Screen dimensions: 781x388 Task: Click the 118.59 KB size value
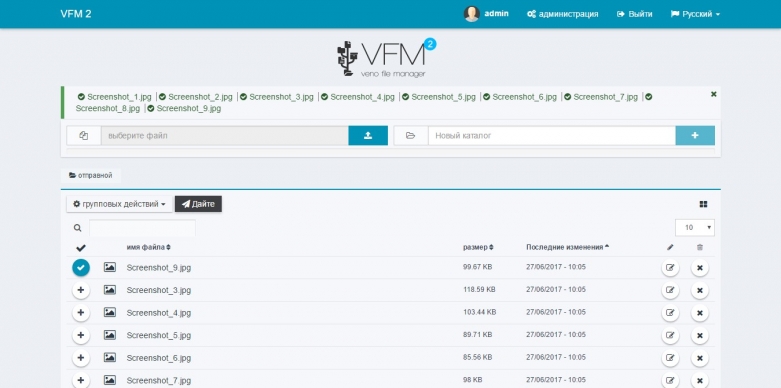tap(479, 289)
